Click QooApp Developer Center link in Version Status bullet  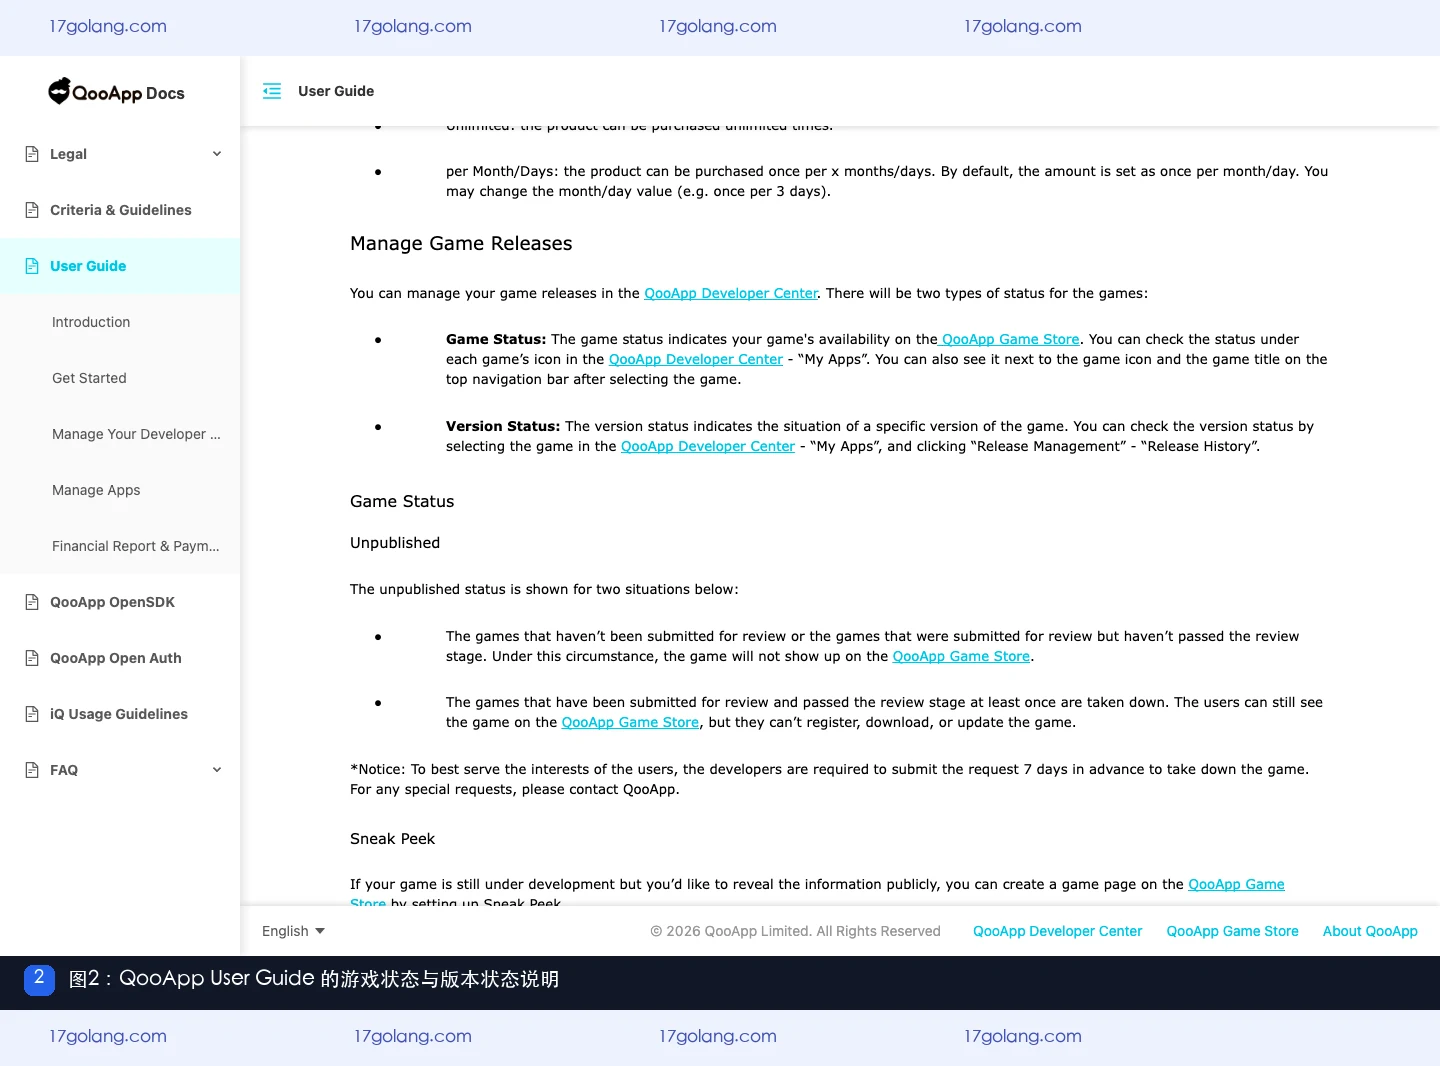click(708, 446)
